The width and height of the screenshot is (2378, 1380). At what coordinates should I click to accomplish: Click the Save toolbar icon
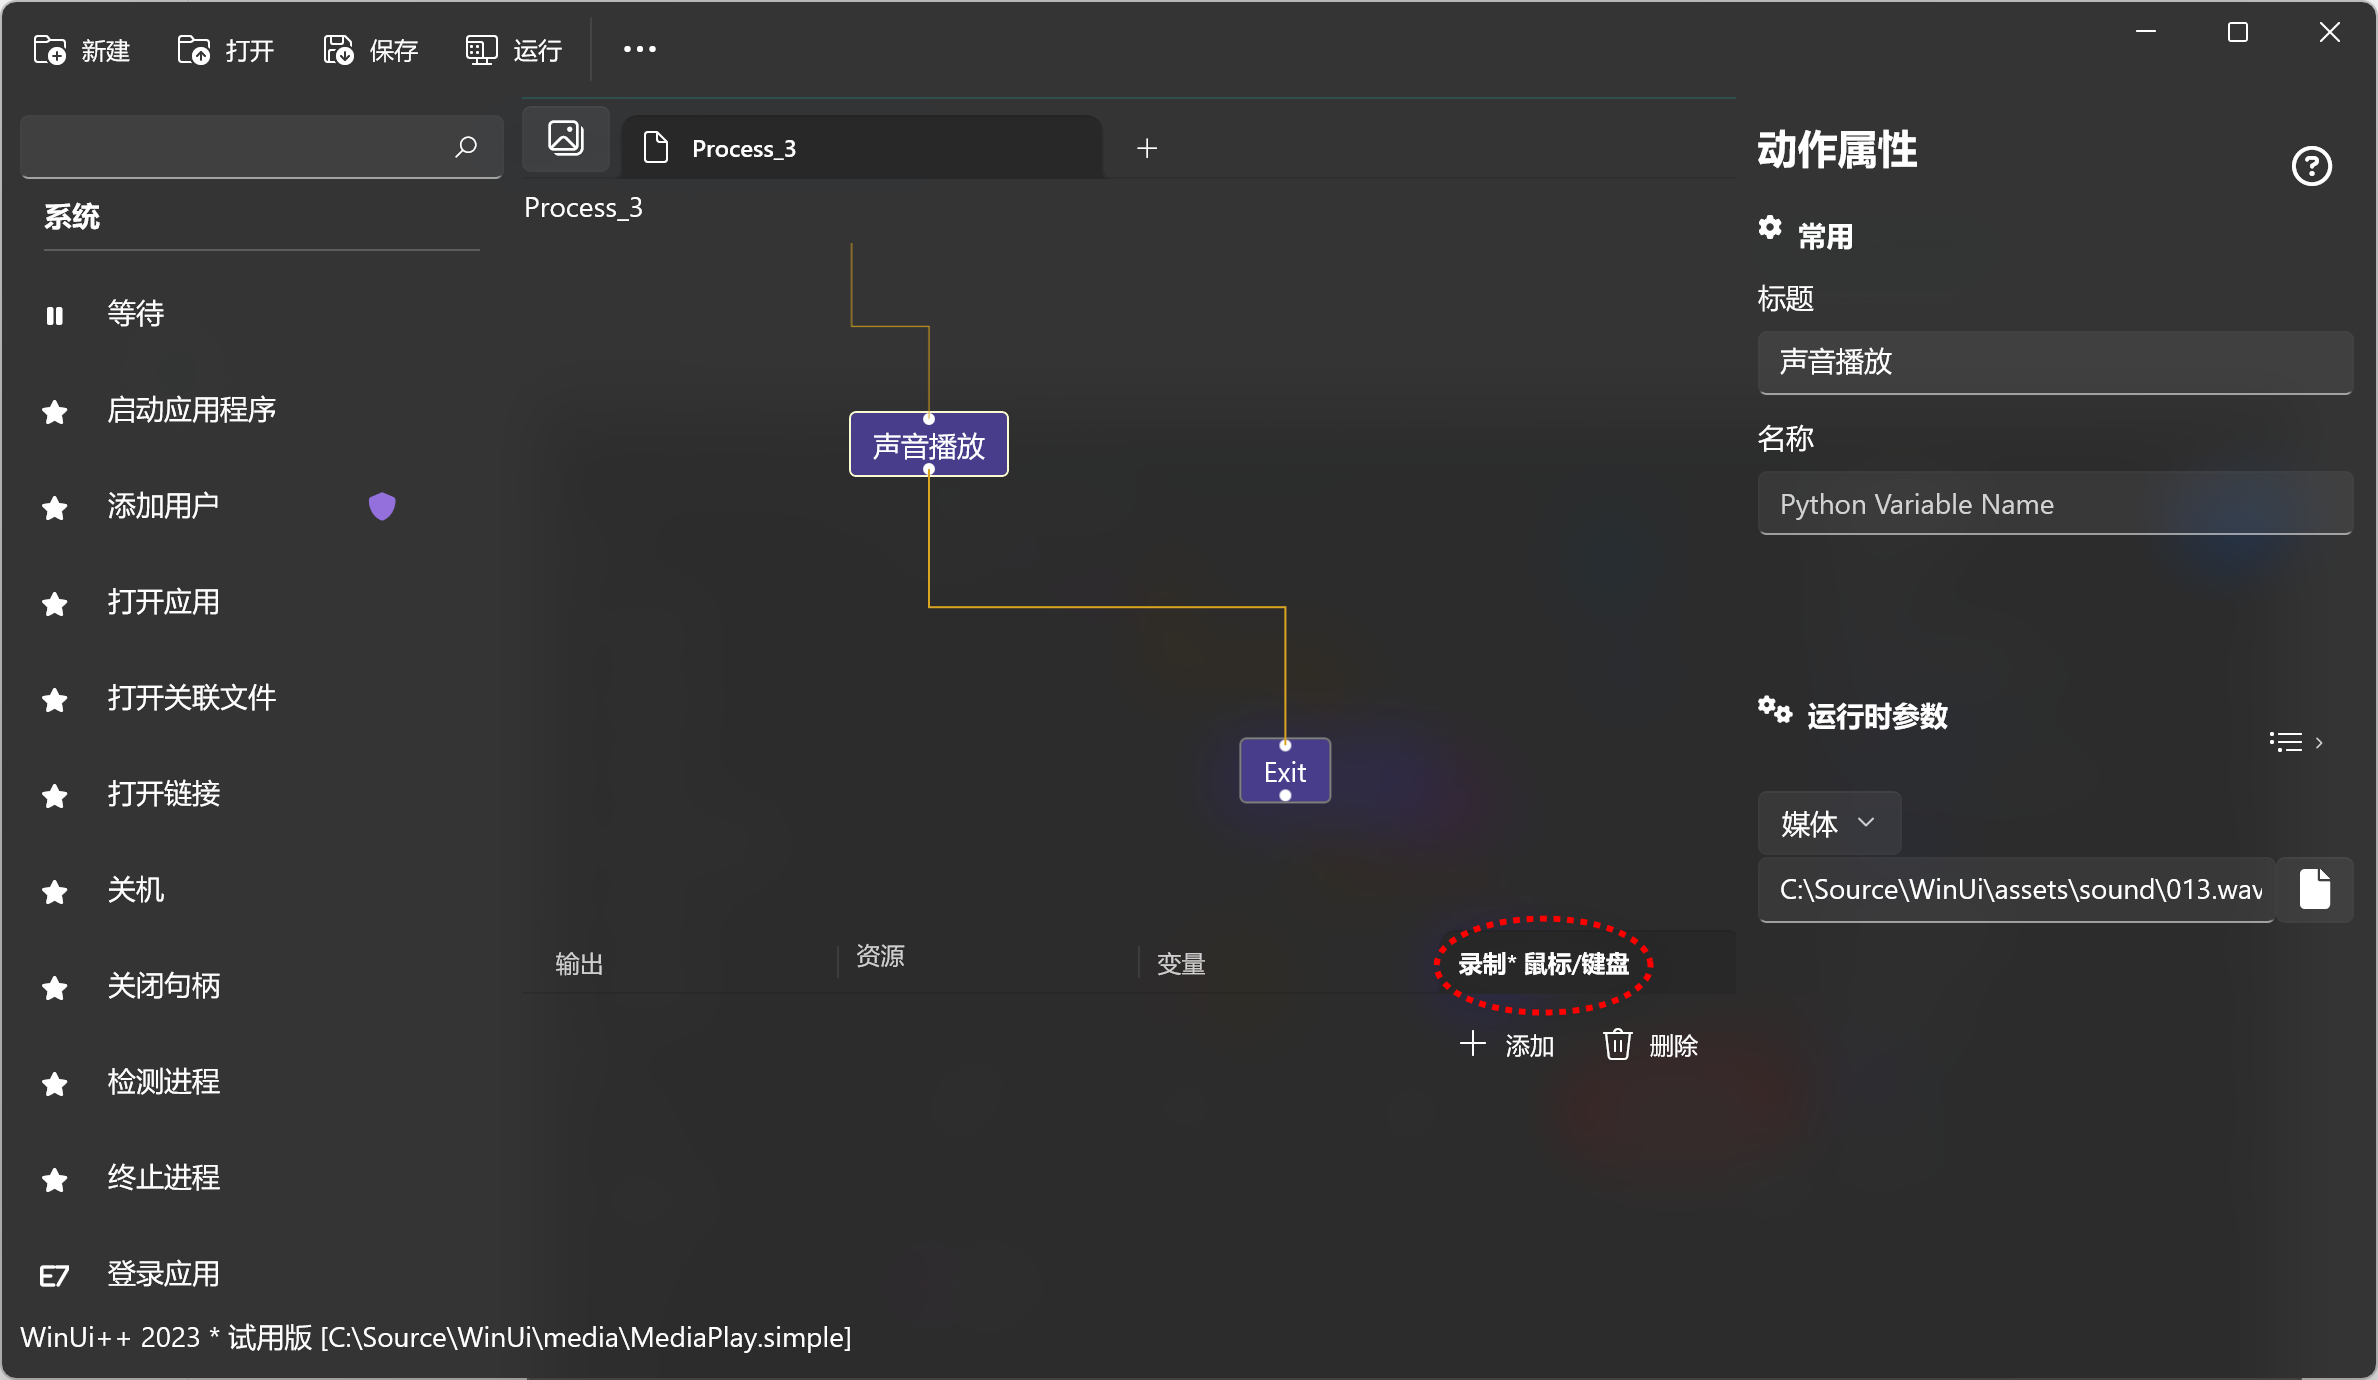338,50
